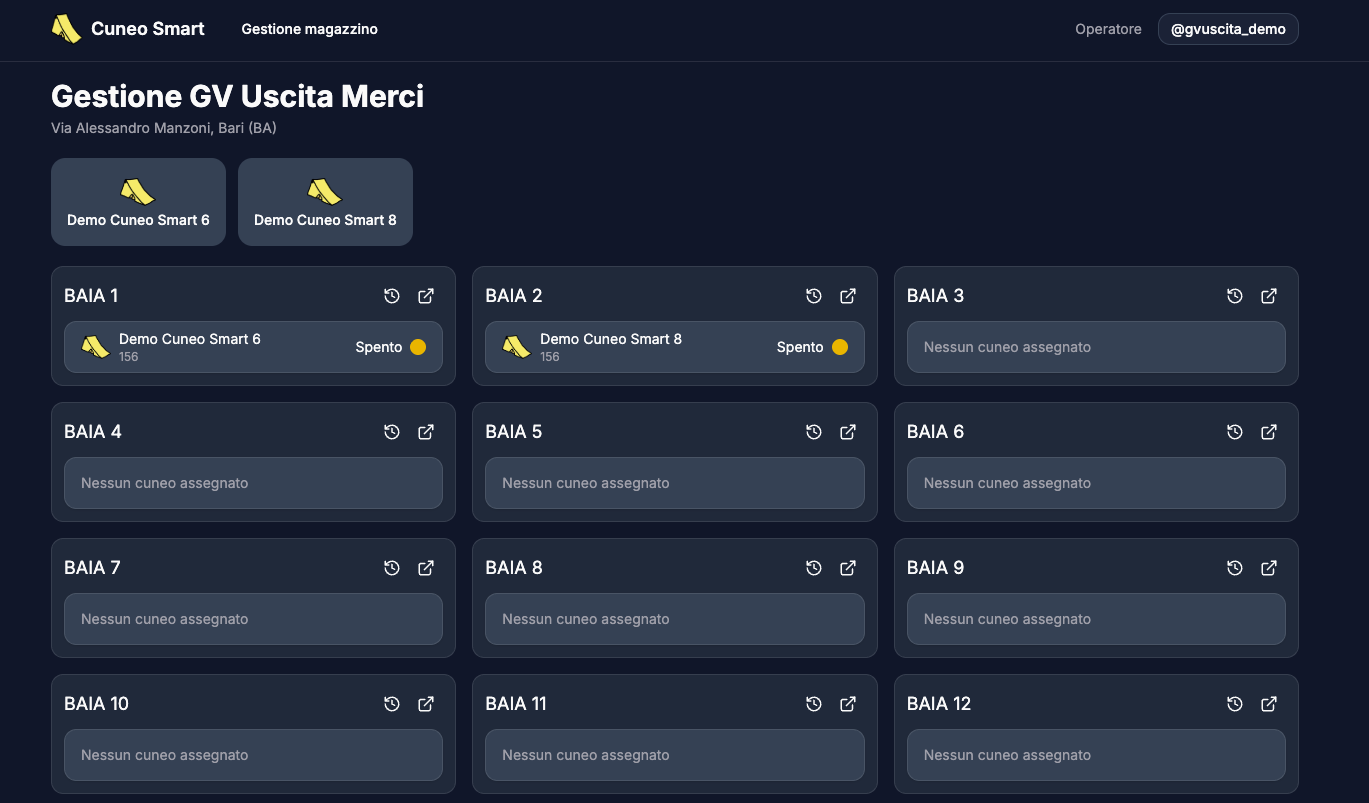The width and height of the screenshot is (1369, 803).
Task: Select the Demo Cuneo Smart 8 card
Action: click(325, 201)
